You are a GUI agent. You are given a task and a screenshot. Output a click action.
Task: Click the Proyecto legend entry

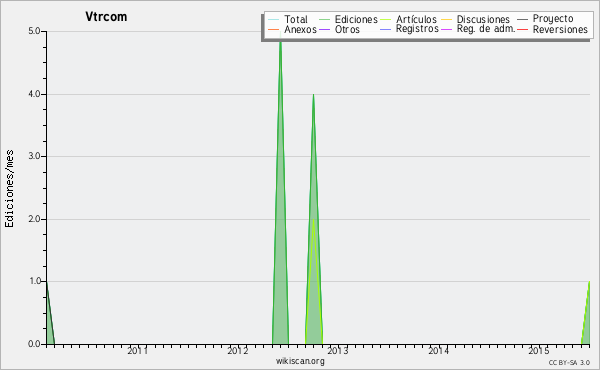(545, 19)
